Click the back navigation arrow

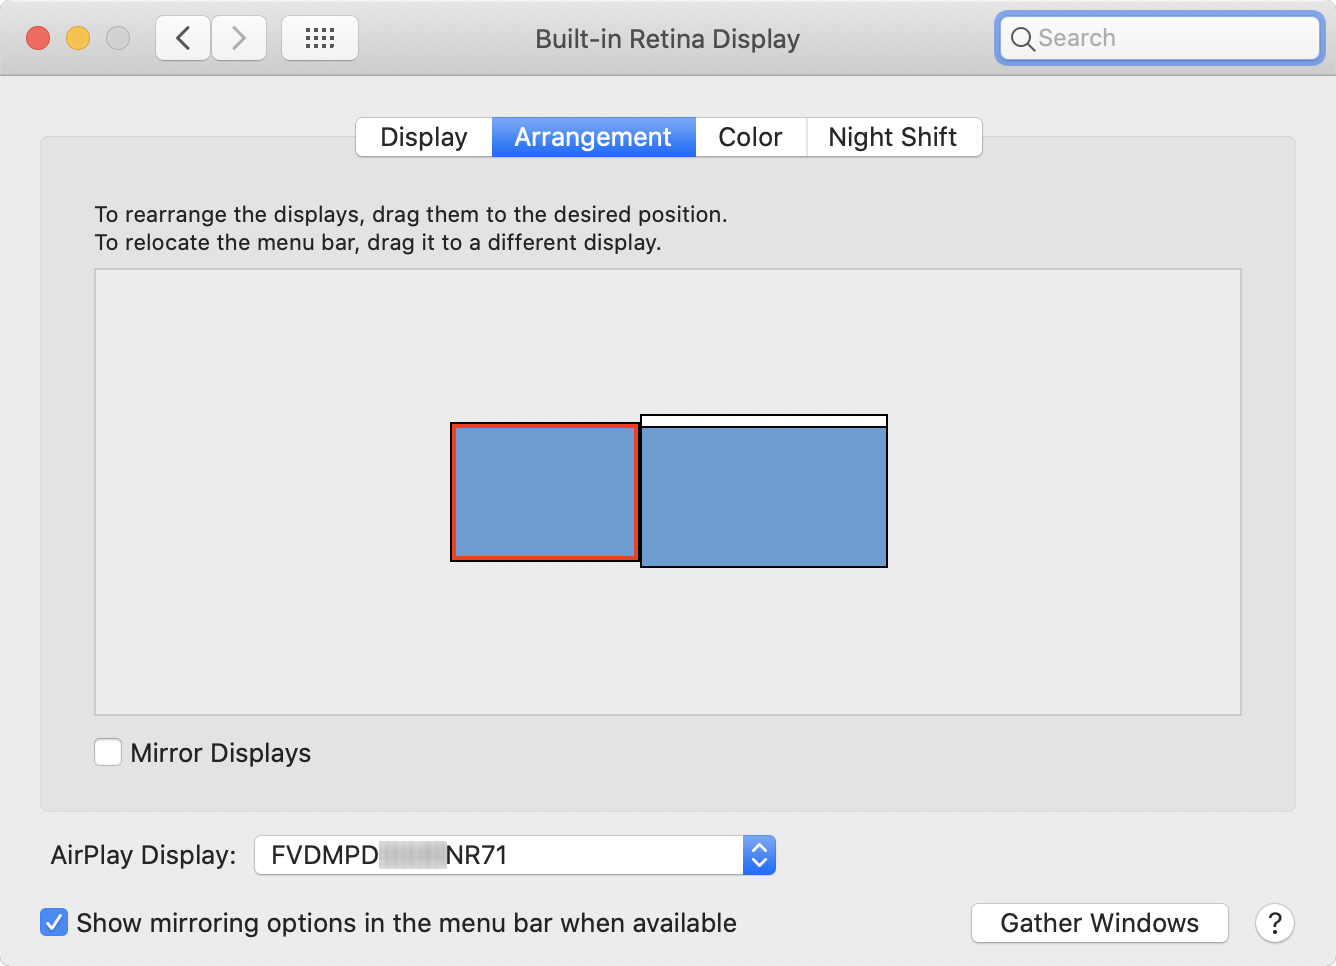[x=182, y=37]
